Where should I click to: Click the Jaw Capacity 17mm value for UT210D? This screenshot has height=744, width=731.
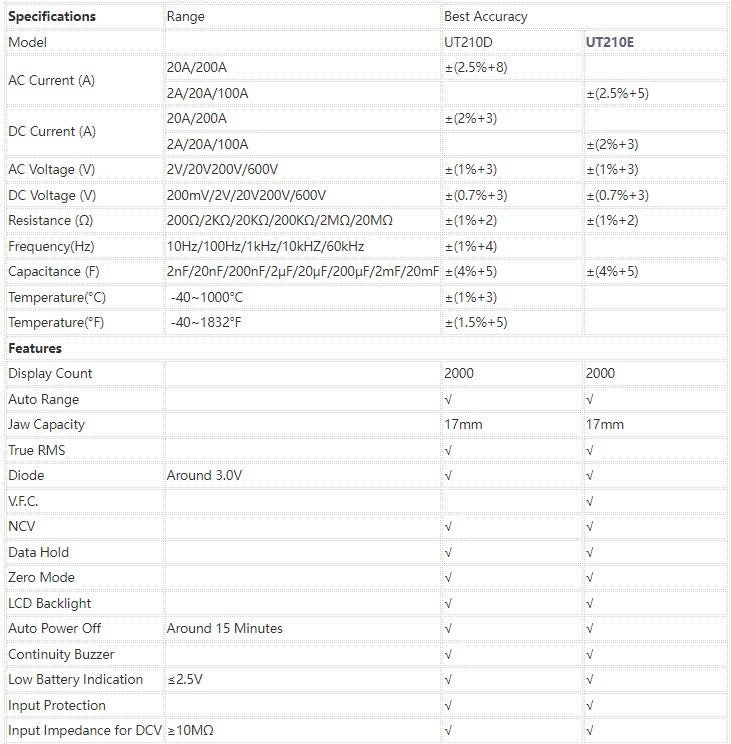click(463, 425)
